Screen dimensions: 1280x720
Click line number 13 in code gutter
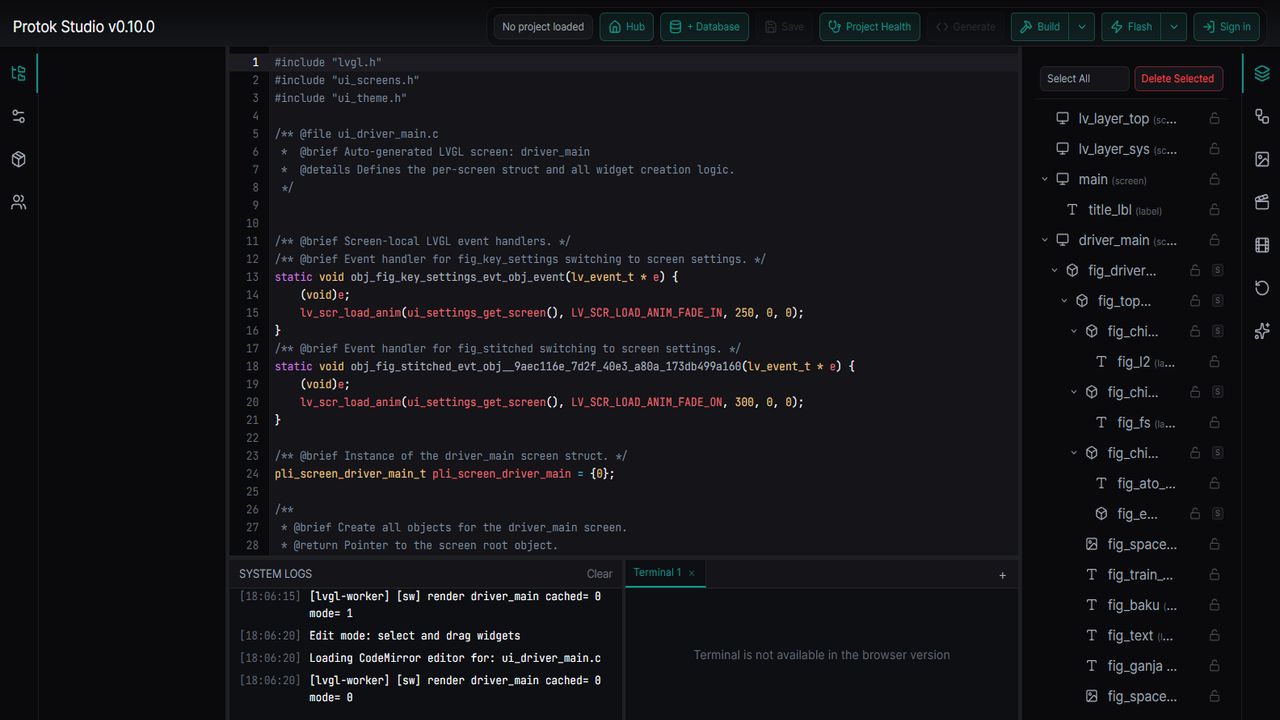(252, 277)
